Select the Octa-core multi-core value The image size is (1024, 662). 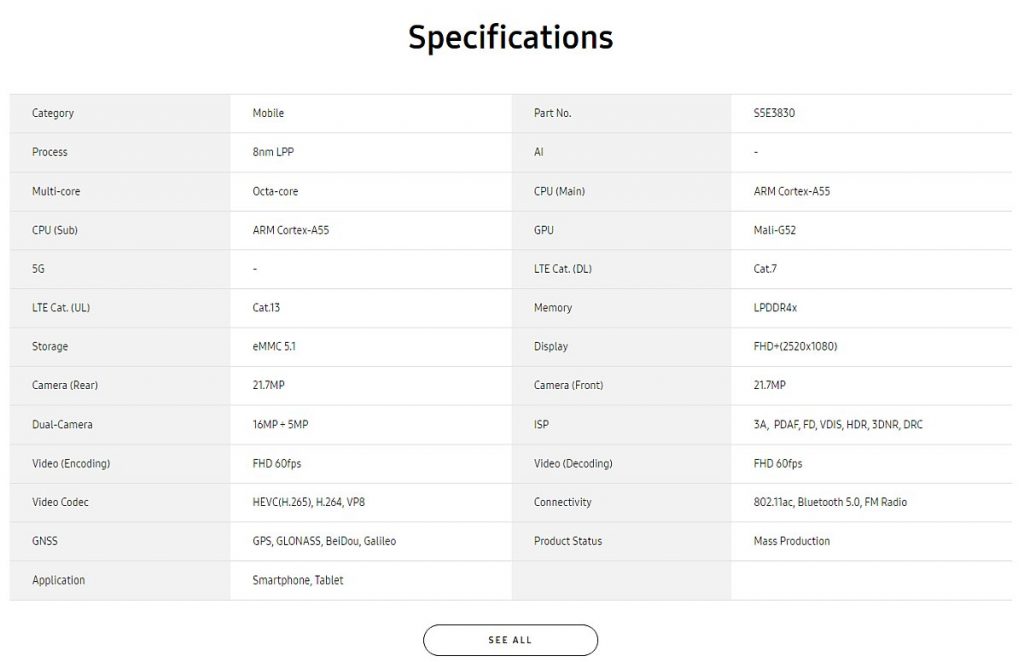point(275,191)
